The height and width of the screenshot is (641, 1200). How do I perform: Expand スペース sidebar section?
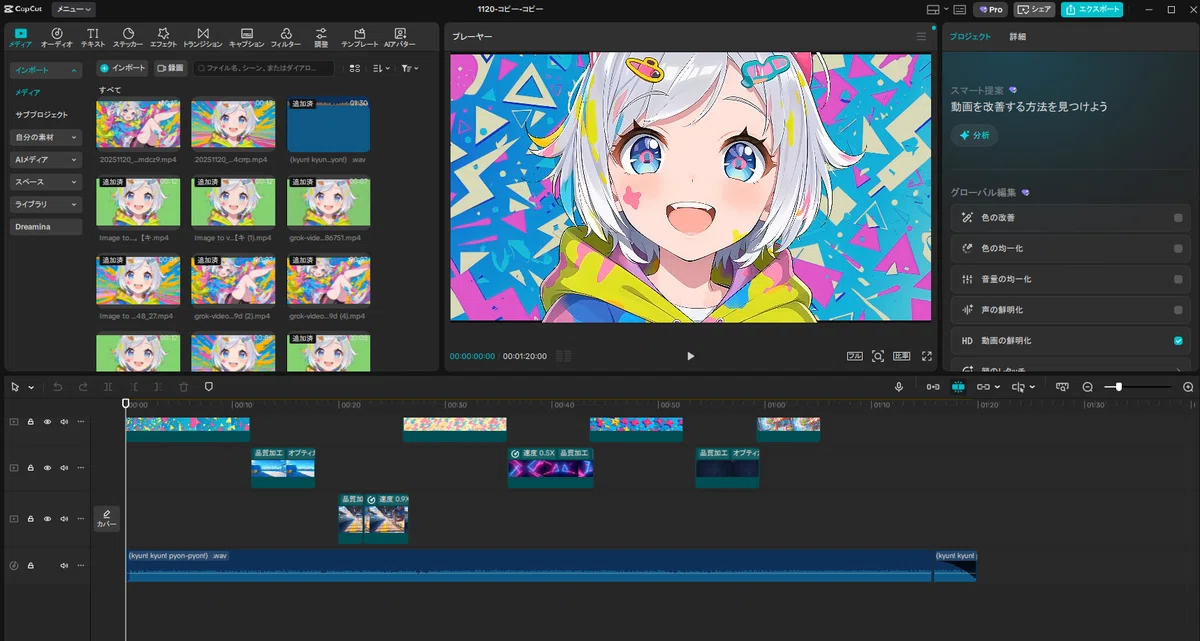46,182
